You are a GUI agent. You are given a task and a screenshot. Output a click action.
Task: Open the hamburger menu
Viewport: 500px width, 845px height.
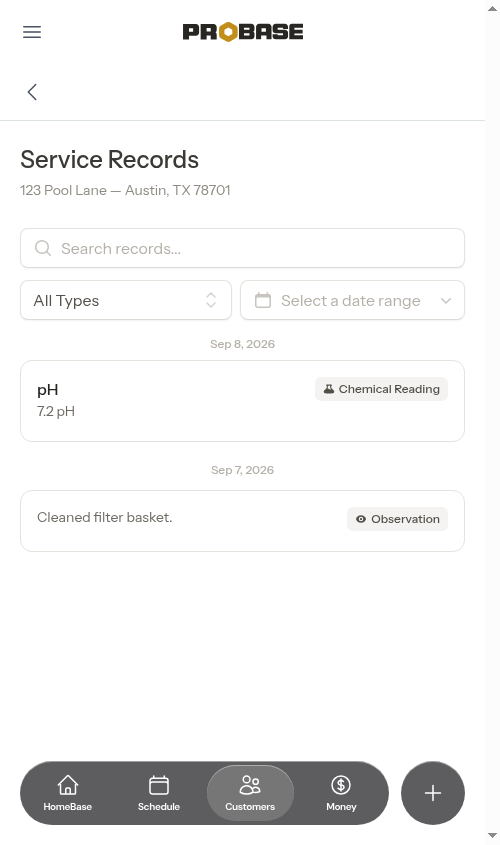[32, 32]
